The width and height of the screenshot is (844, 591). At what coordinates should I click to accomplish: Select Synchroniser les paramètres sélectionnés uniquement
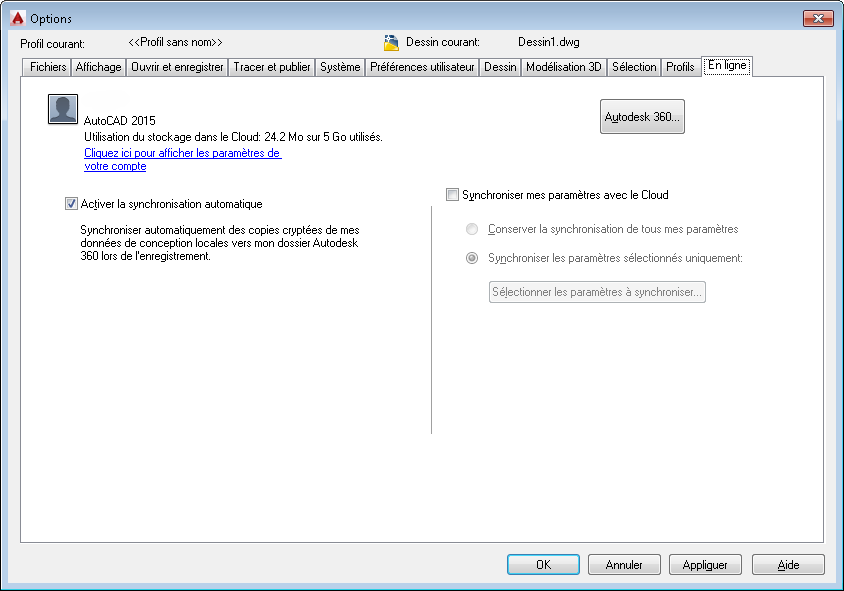(472, 258)
